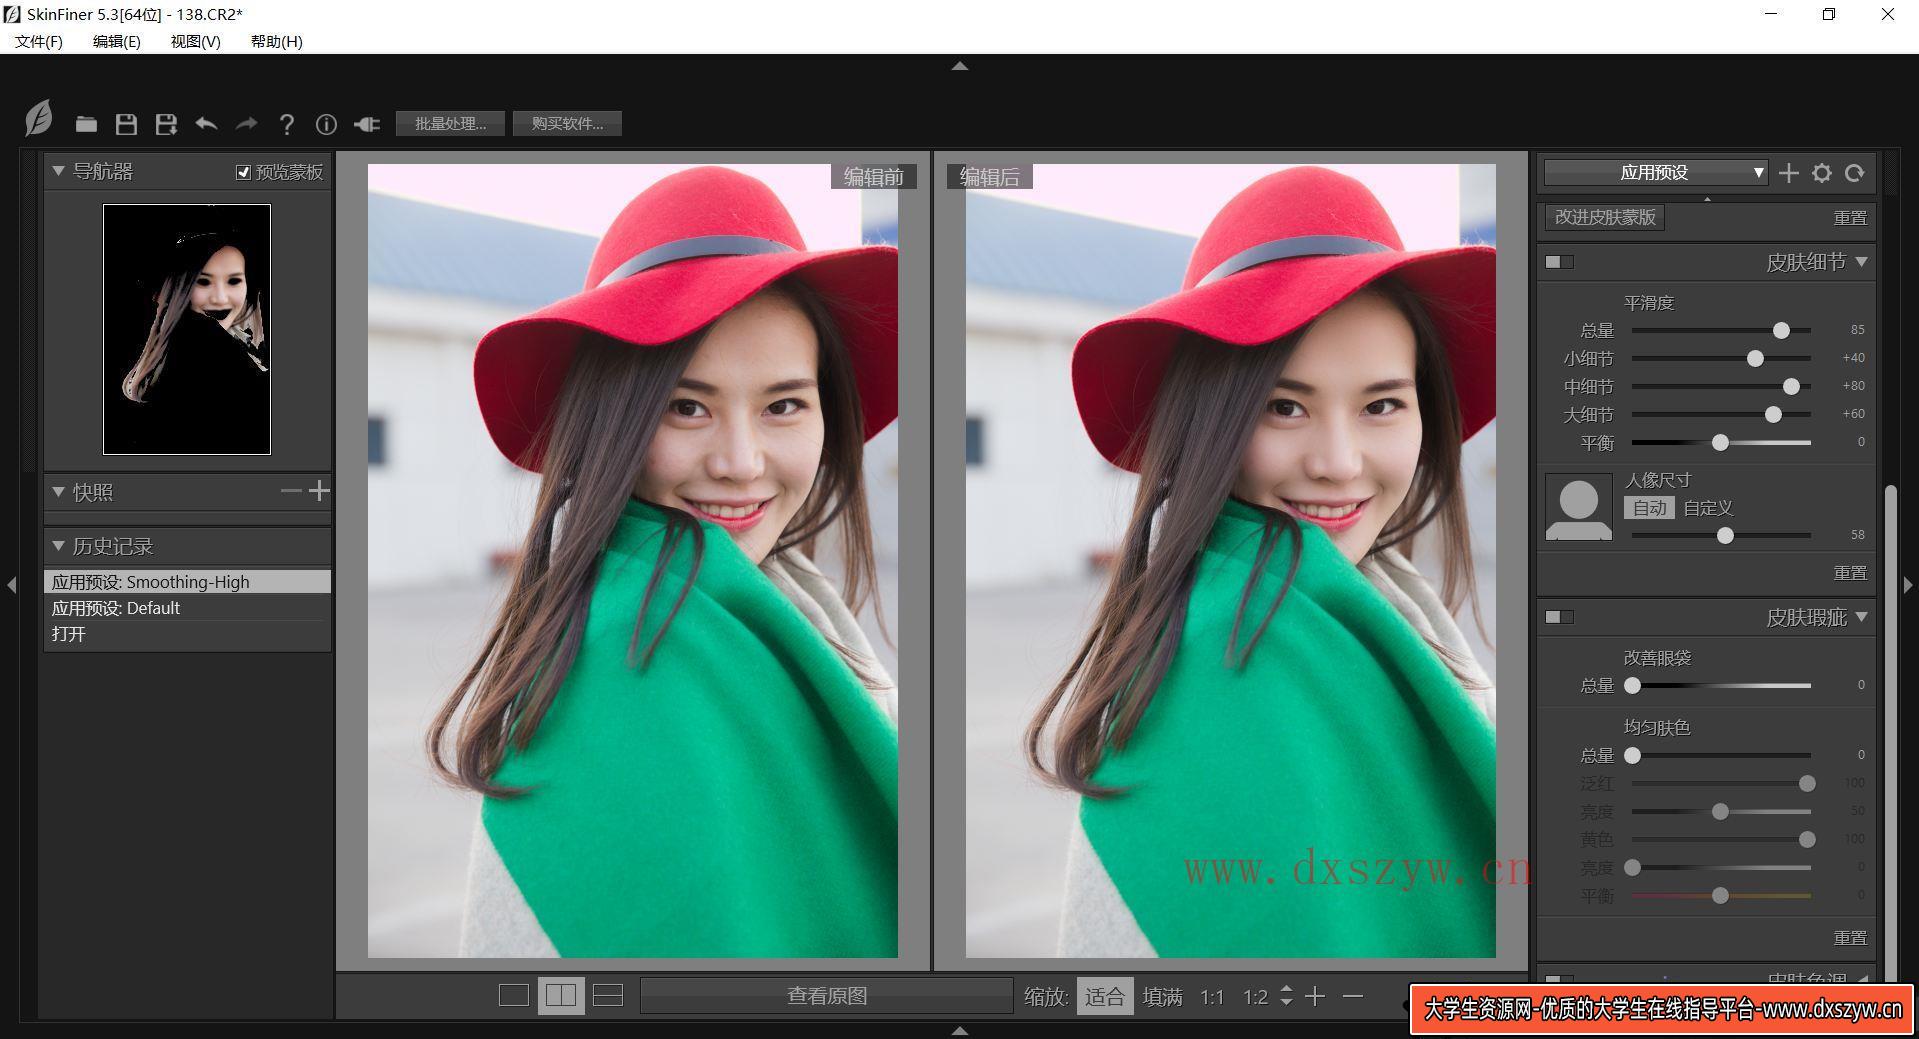
Task: Click the plugin connector icon in the toolbar
Action: click(x=367, y=124)
